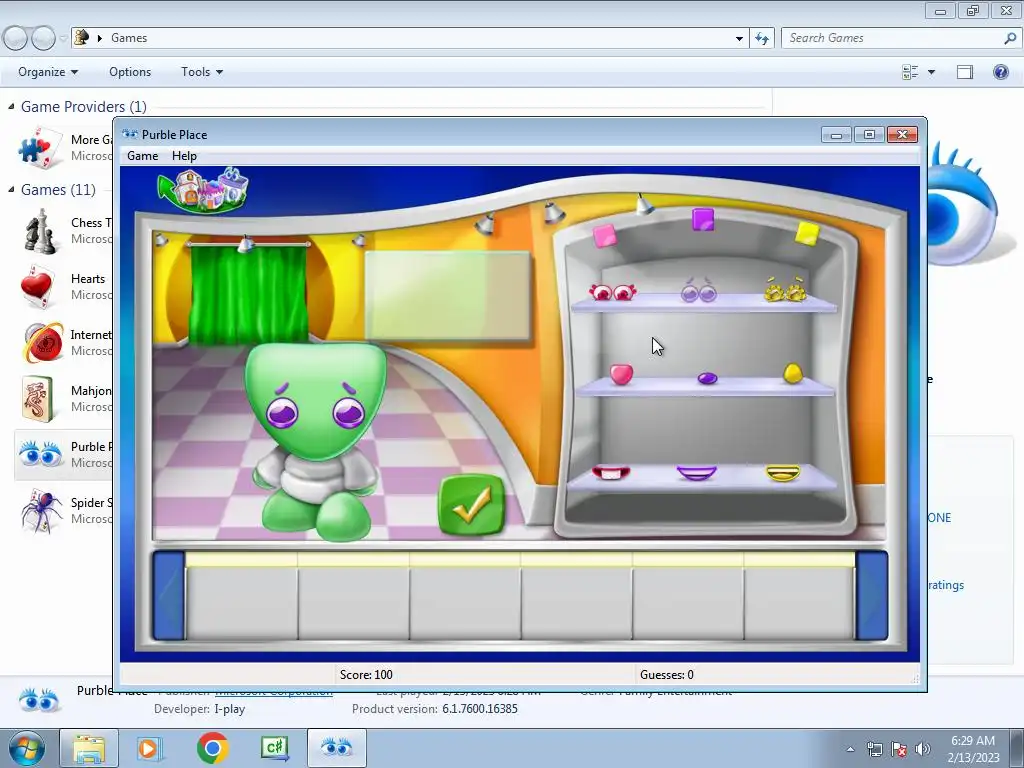
Task: Click the Games breadcrumb in address bar
Action: click(x=129, y=38)
